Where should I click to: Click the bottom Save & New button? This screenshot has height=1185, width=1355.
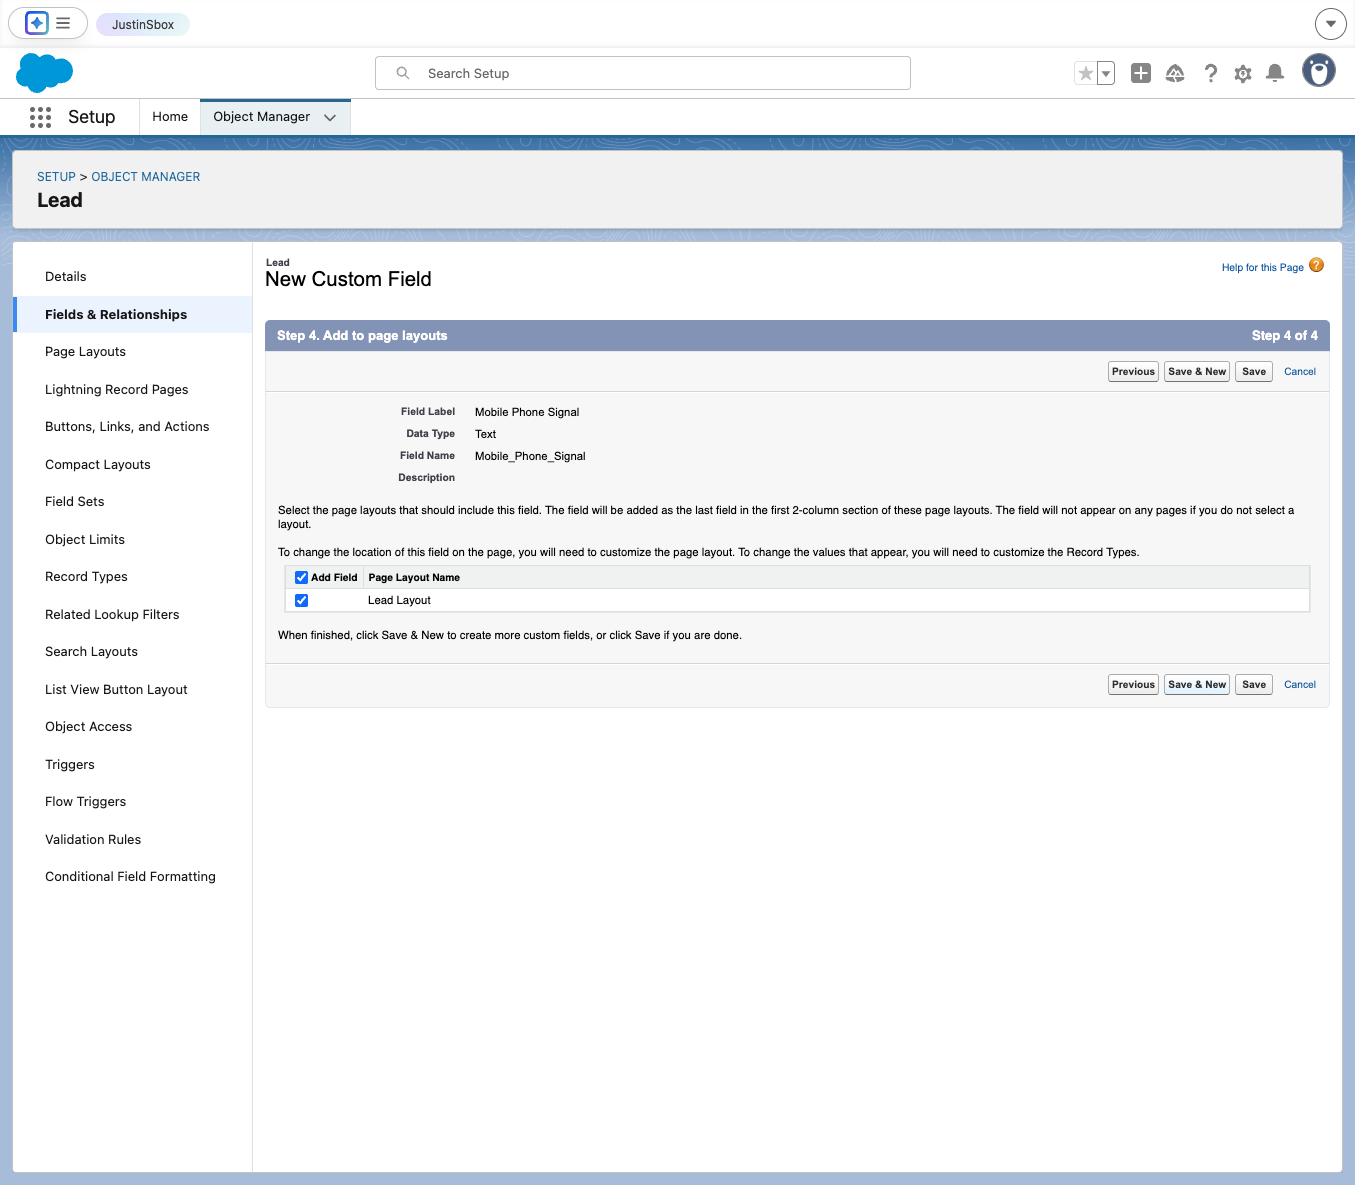click(x=1197, y=684)
